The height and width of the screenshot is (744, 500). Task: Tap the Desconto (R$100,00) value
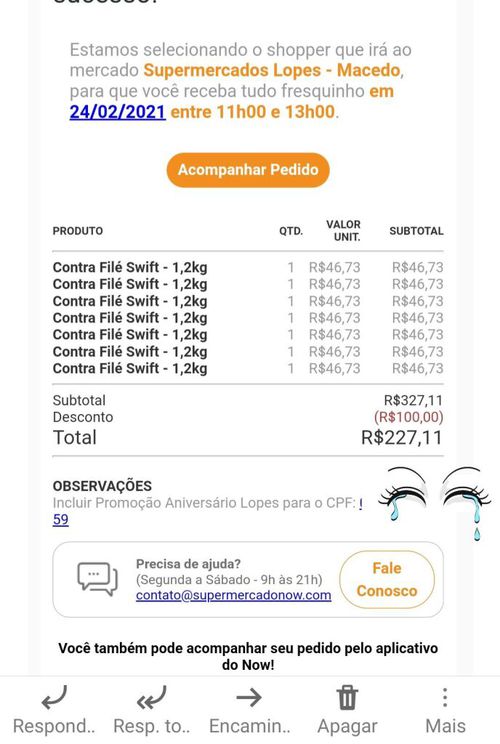coord(408,417)
